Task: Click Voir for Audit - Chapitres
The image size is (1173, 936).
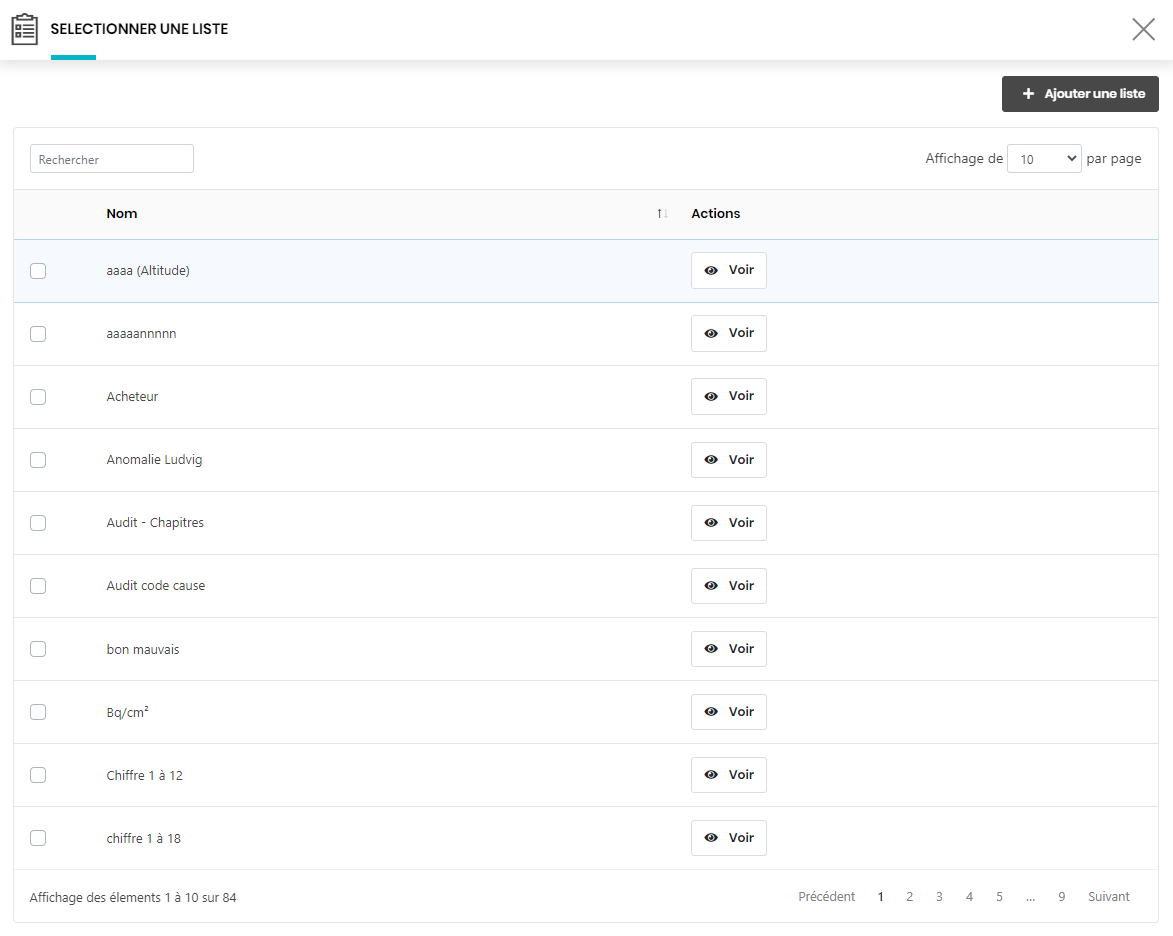Action: [x=728, y=523]
